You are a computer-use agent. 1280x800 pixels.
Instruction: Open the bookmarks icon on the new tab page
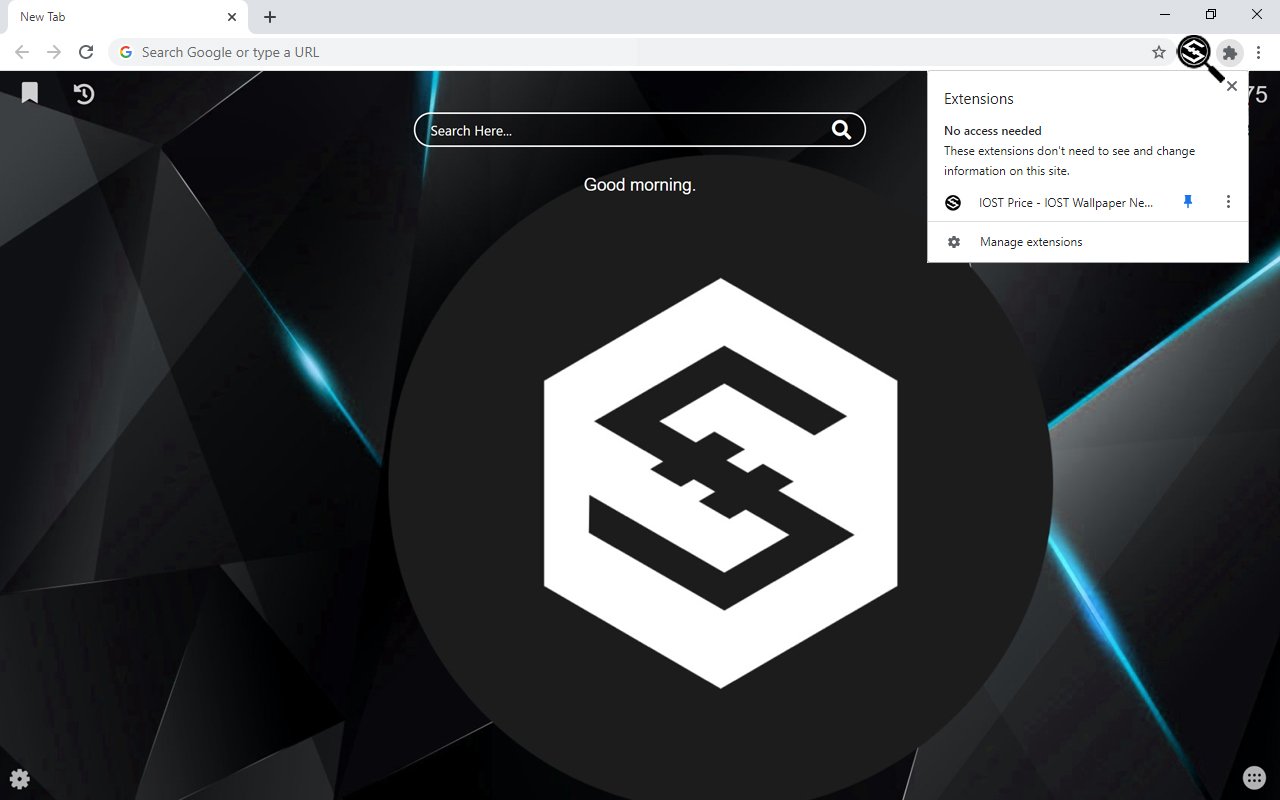point(30,93)
